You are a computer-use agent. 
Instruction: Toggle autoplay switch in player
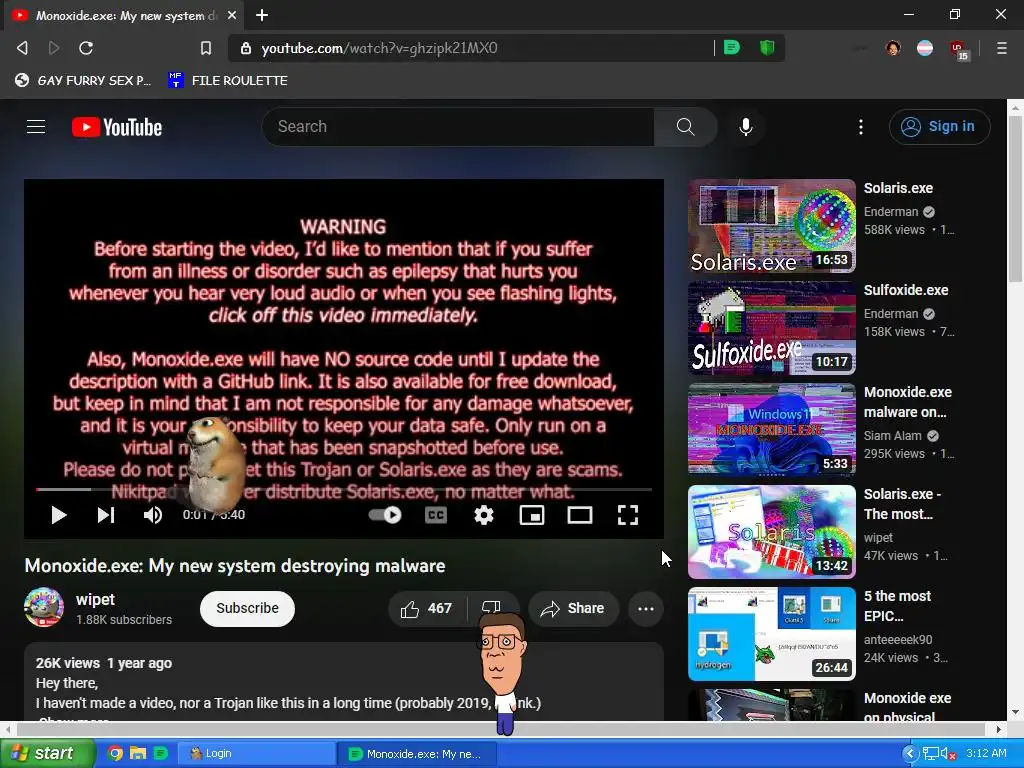[x=385, y=515]
